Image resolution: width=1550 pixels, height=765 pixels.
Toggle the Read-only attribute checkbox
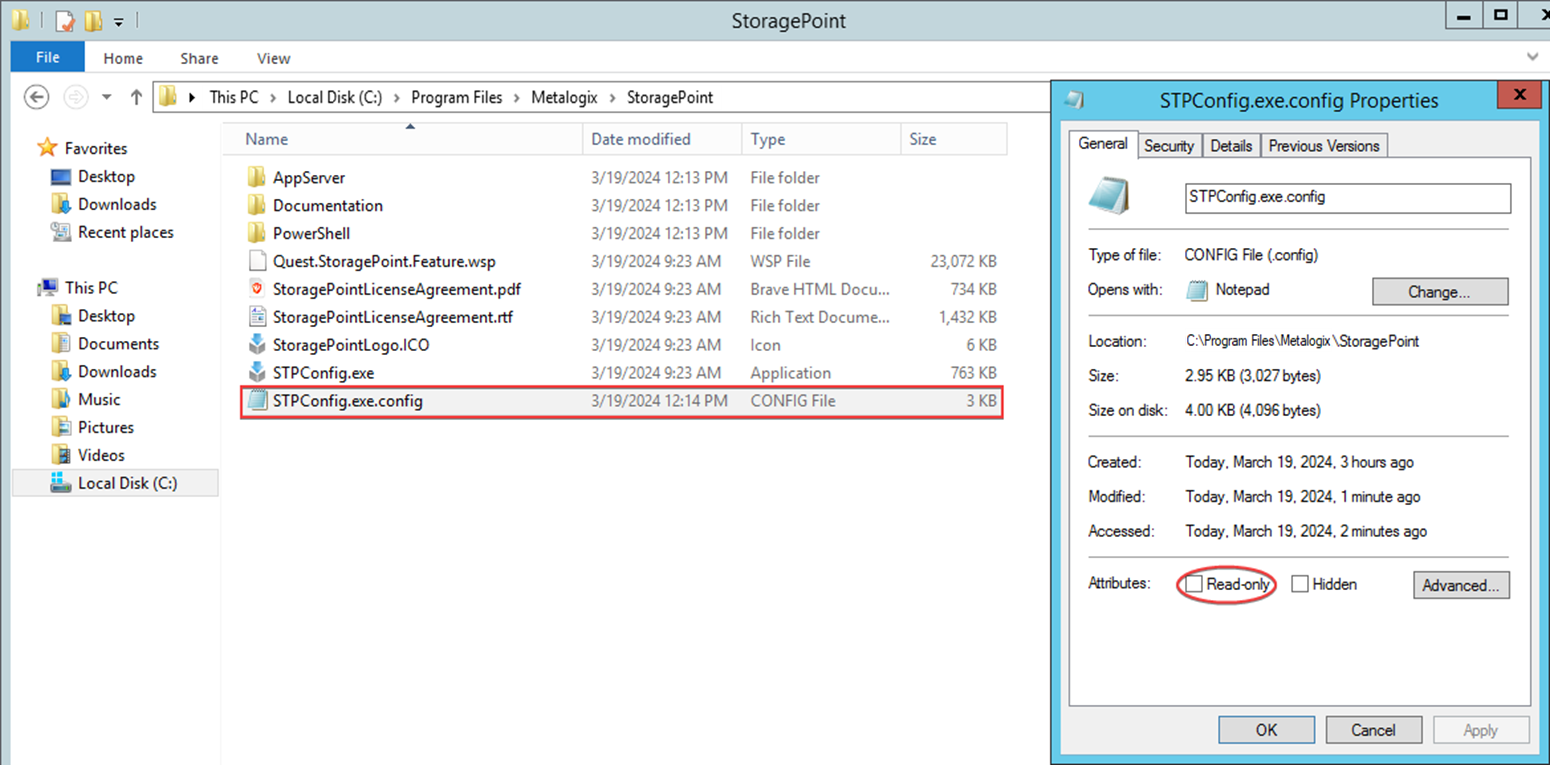pyautogui.click(x=1194, y=584)
